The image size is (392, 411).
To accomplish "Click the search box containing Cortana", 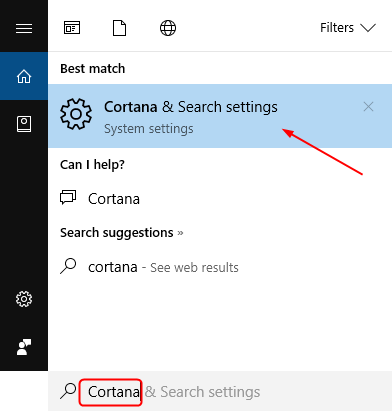I will tap(220, 392).
